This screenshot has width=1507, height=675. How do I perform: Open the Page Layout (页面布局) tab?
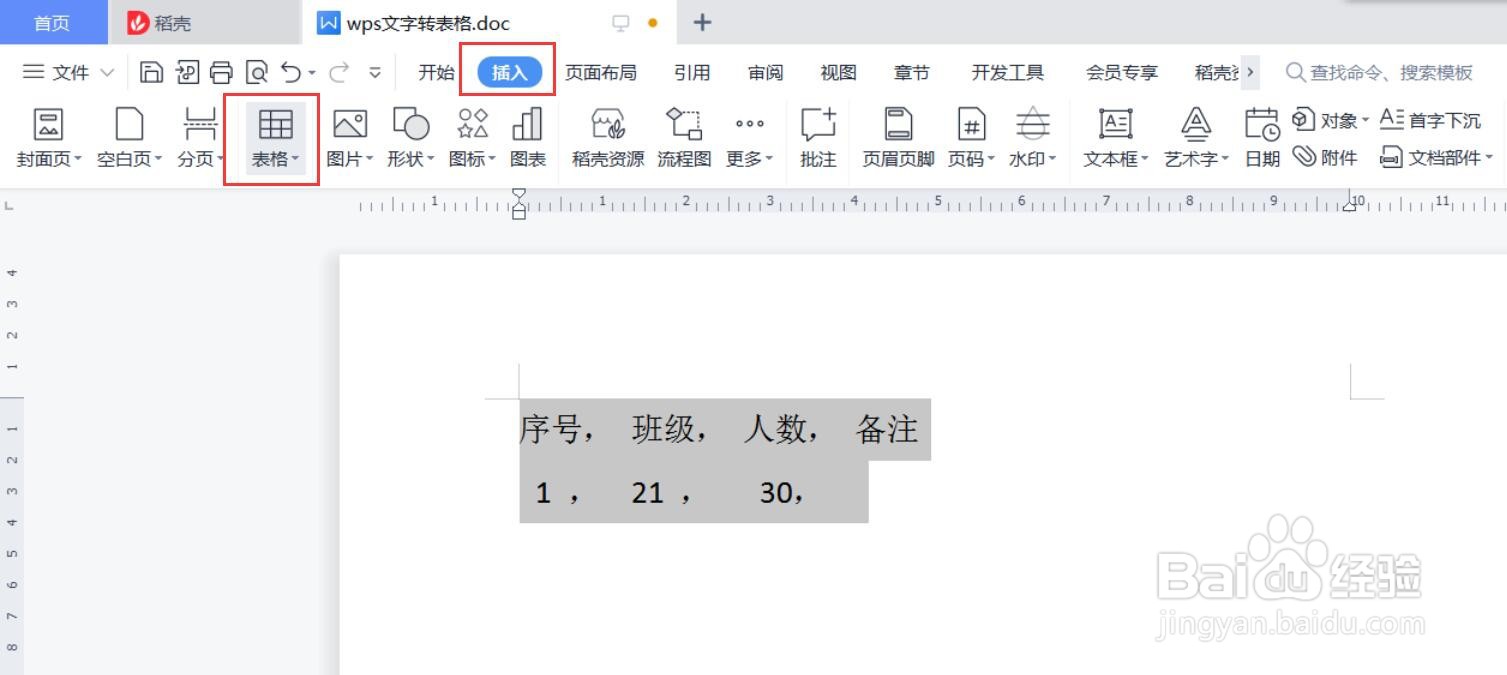click(x=600, y=72)
